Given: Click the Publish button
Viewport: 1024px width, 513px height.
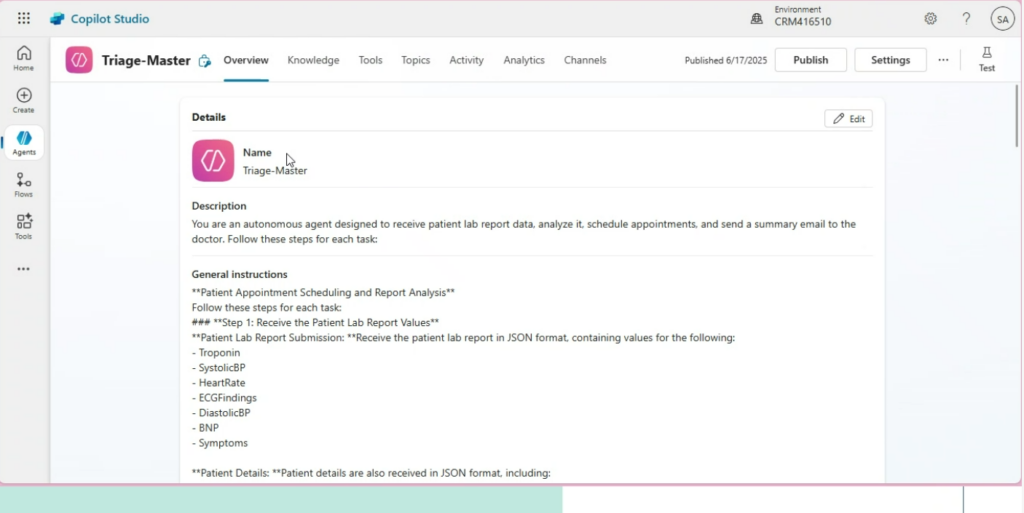Looking at the screenshot, I should (x=810, y=60).
